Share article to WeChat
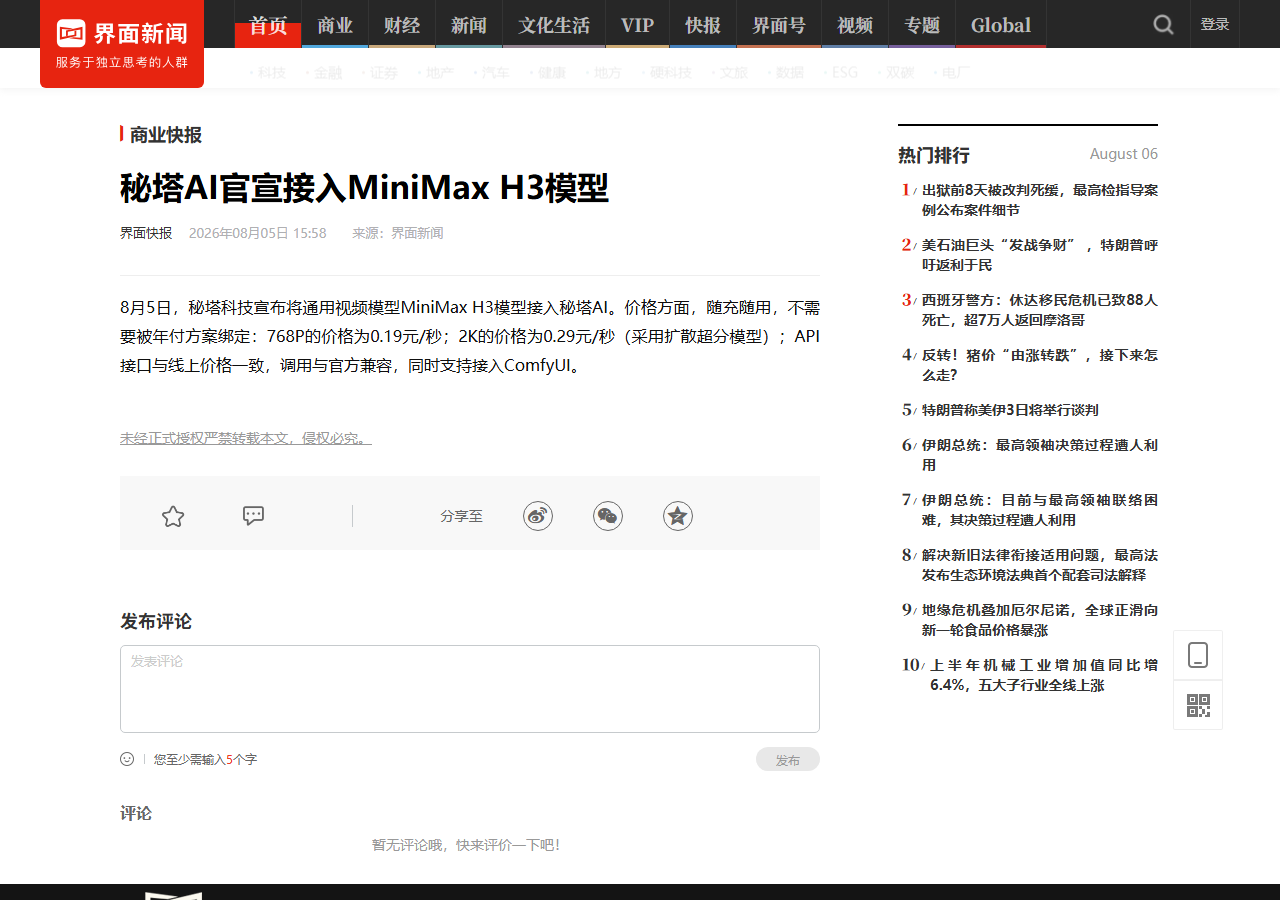Viewport: 1280px width, 900px height. click(x=608, y=516)
